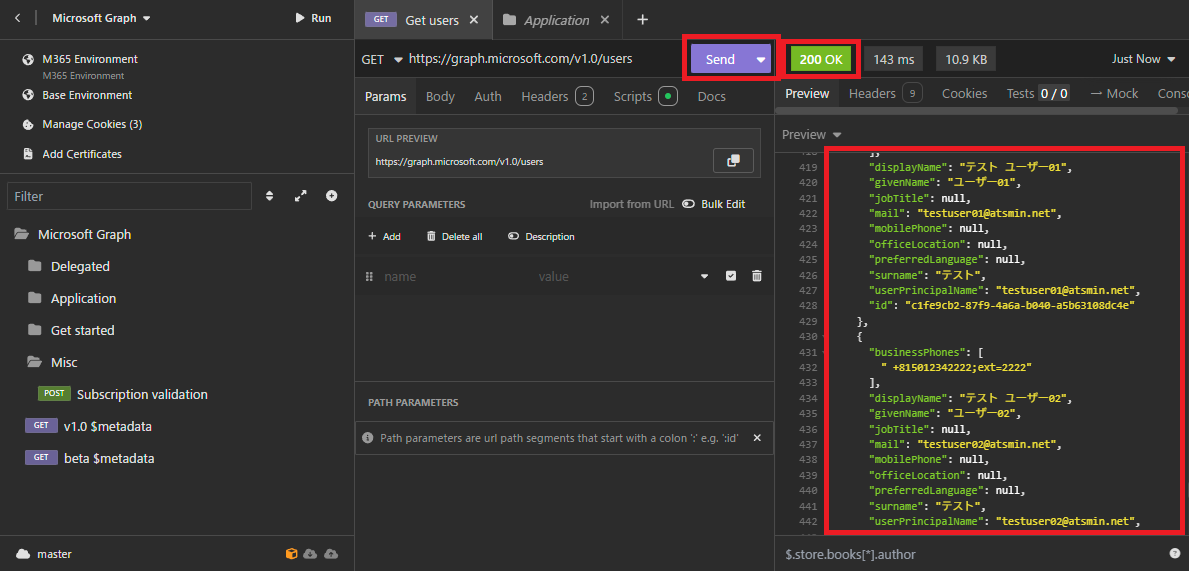Screen dimensions: 1189x571
Task: Click Delete all parameters
Action: 454,237
